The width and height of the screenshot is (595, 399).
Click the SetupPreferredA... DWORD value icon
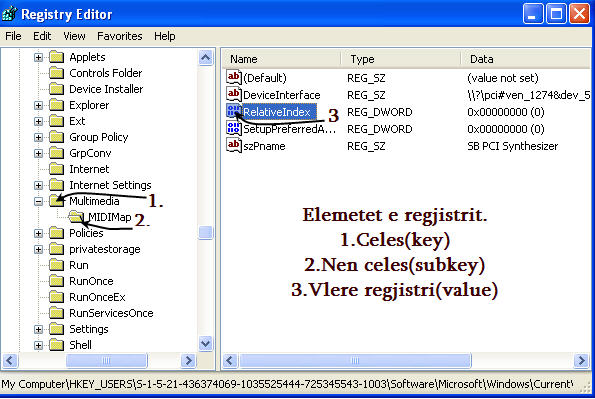coord(234,129)
